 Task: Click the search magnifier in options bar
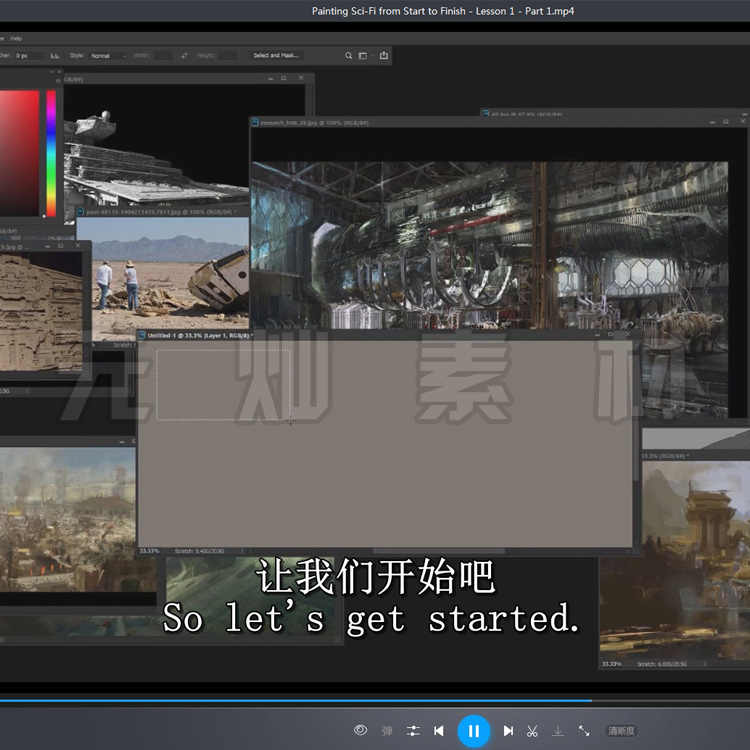pos(349,56)
